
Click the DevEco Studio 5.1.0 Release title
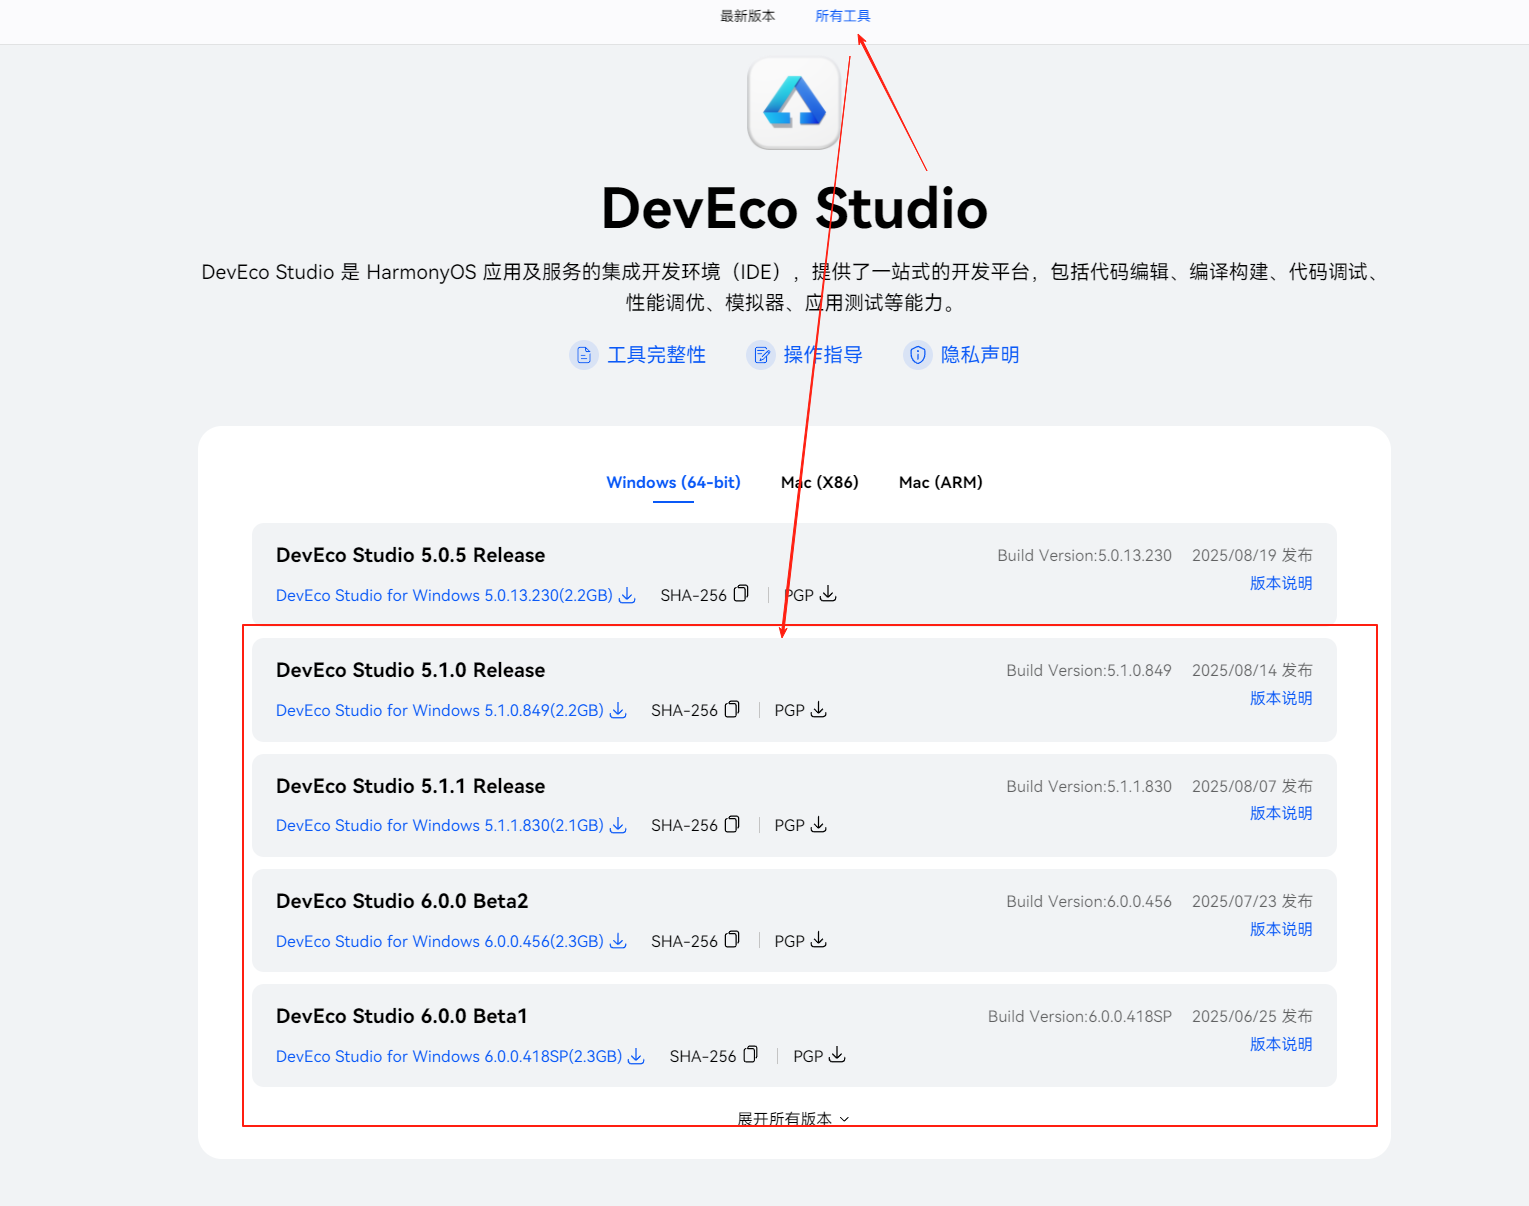tap(411, 670)
